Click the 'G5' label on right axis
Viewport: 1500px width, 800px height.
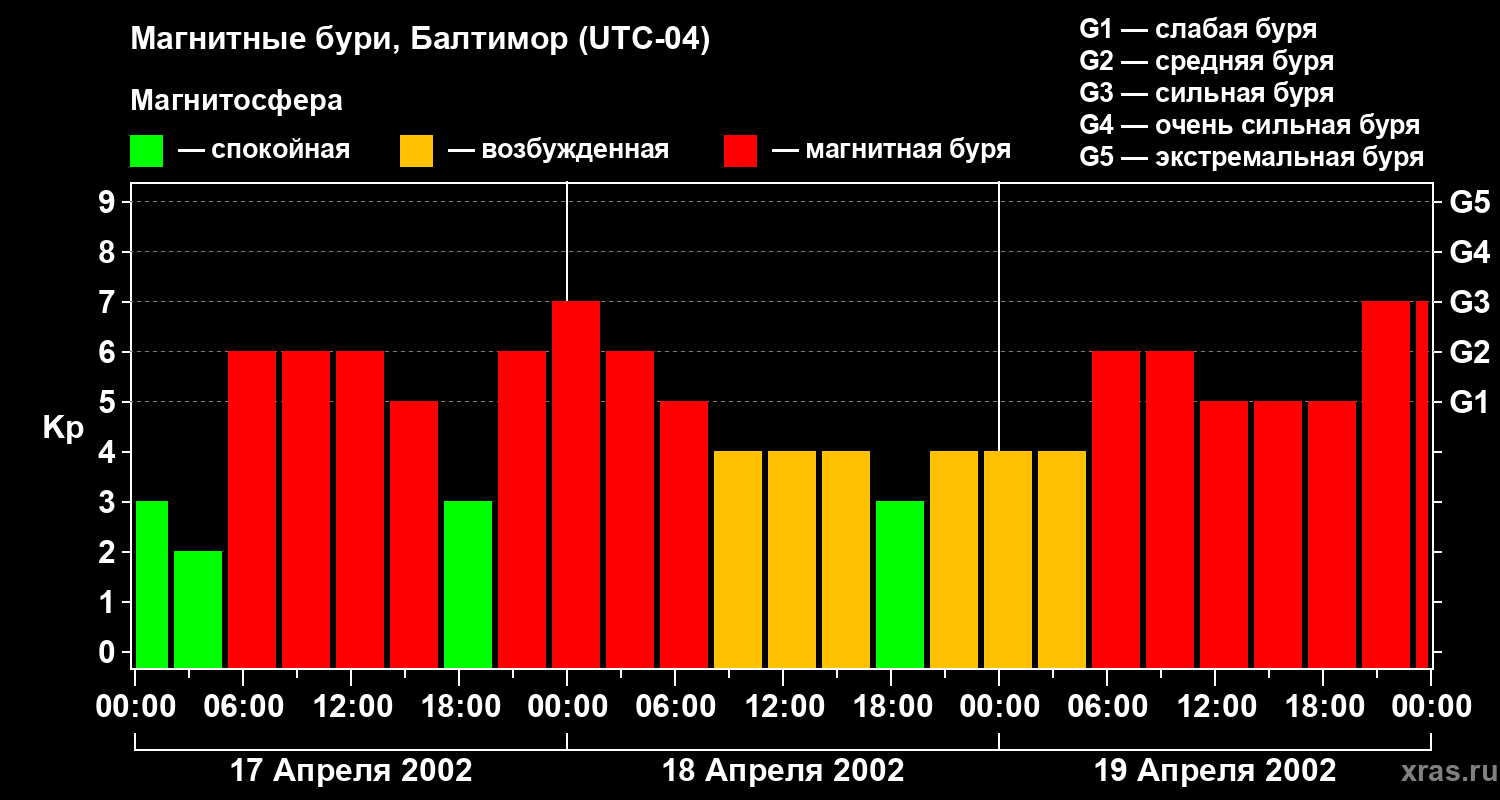(x=1469, y=202)
